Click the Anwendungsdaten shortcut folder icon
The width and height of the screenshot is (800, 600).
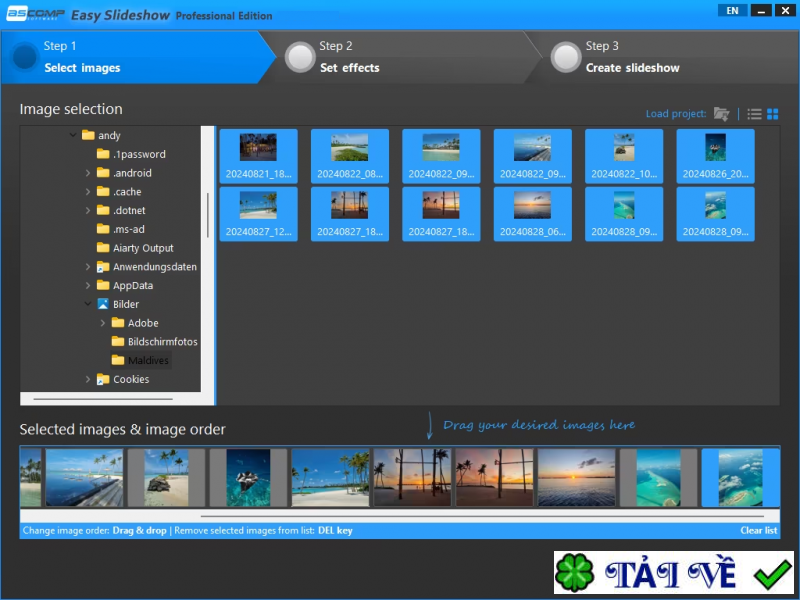pos(103,267)
